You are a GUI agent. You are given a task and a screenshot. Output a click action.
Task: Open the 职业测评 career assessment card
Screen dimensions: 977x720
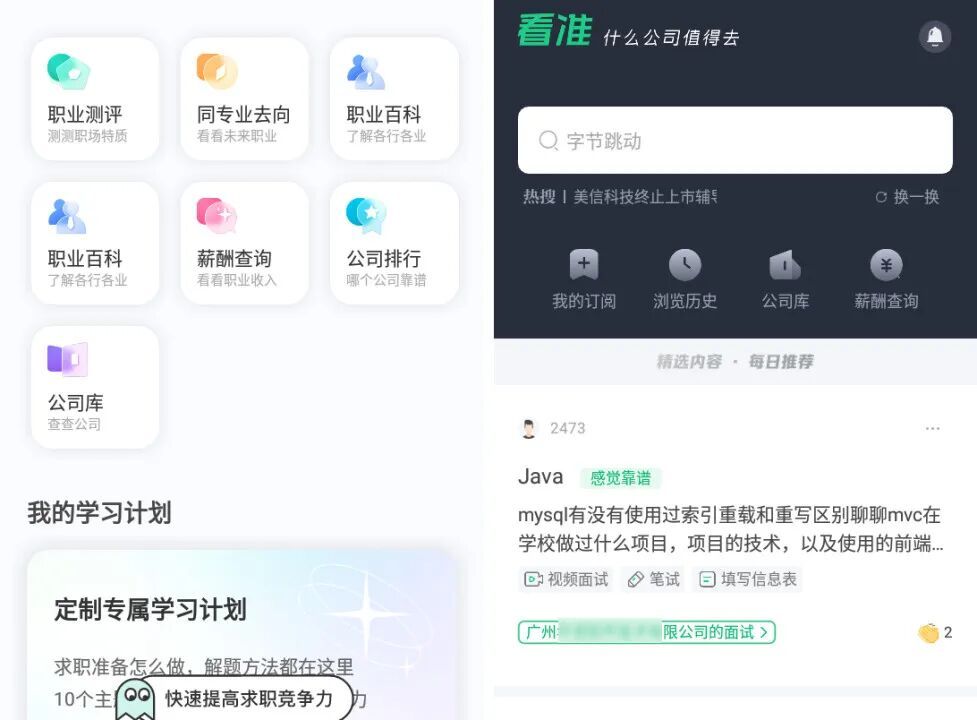click(95, 99)
